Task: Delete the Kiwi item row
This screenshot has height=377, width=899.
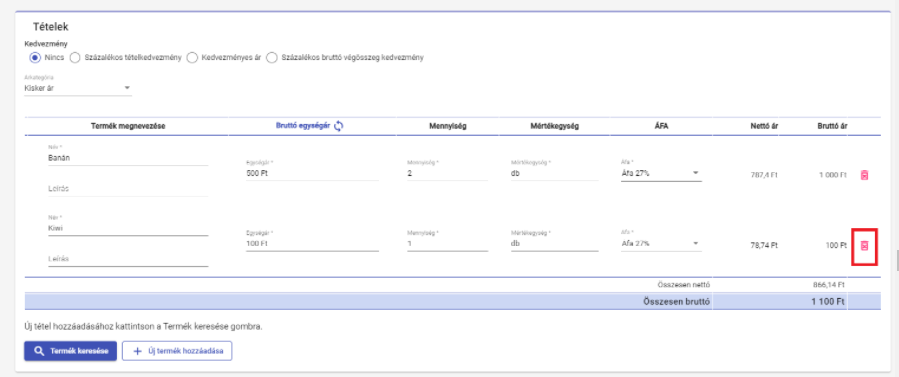Action: [x=865, y=245]
